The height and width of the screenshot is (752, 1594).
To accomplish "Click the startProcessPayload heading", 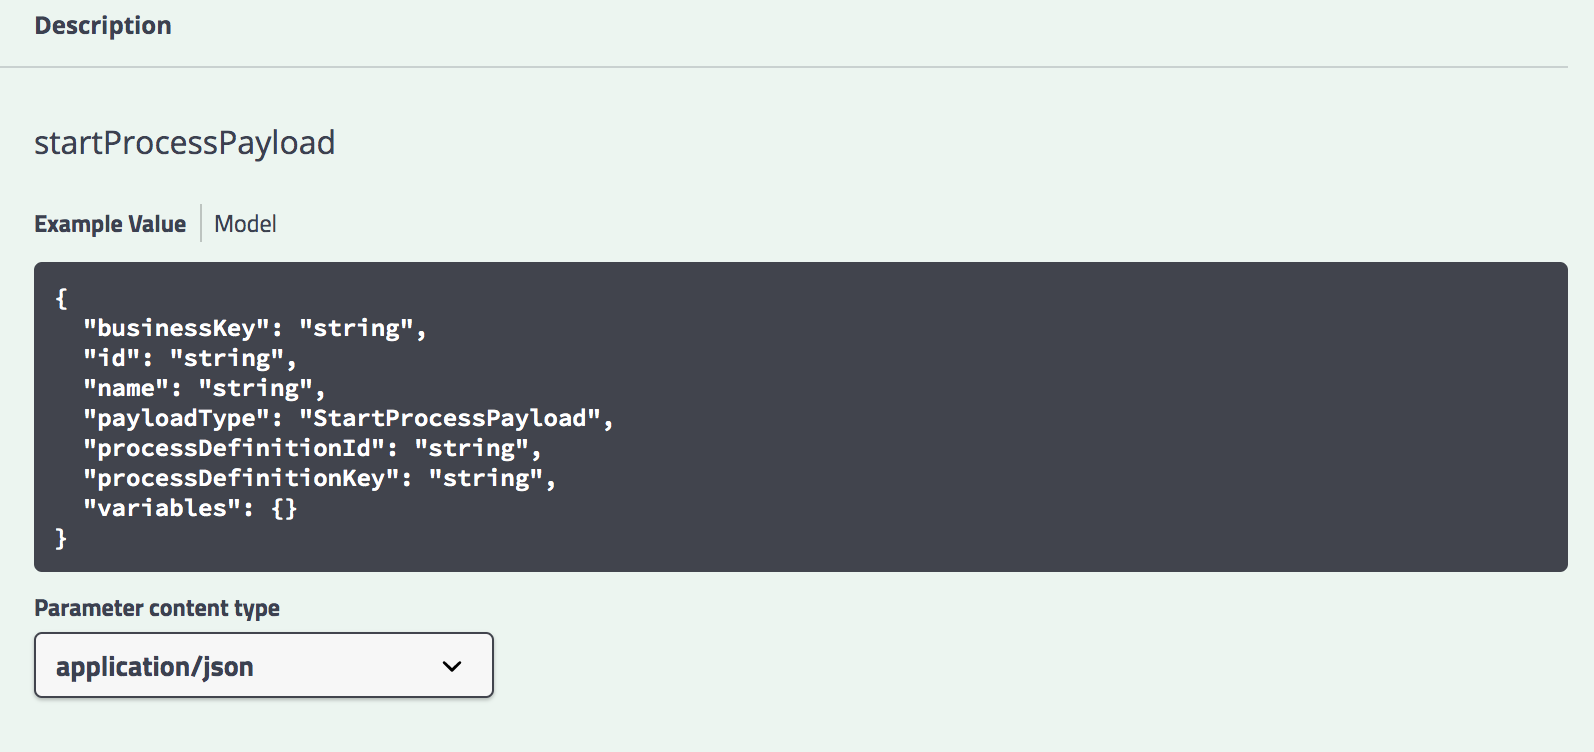I will (x=184, y=142).
